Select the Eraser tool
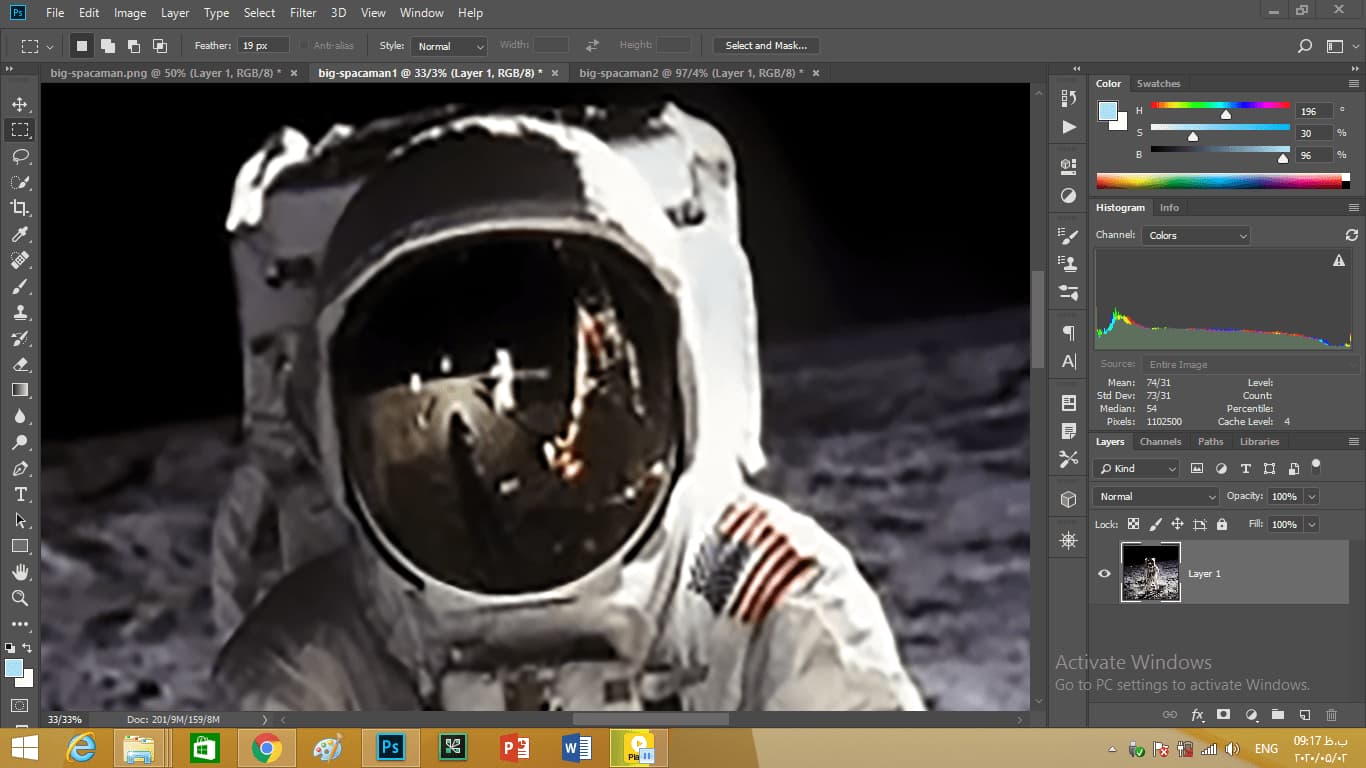The height and width of the screenshot is (768, 1366). tap(20, 364)
